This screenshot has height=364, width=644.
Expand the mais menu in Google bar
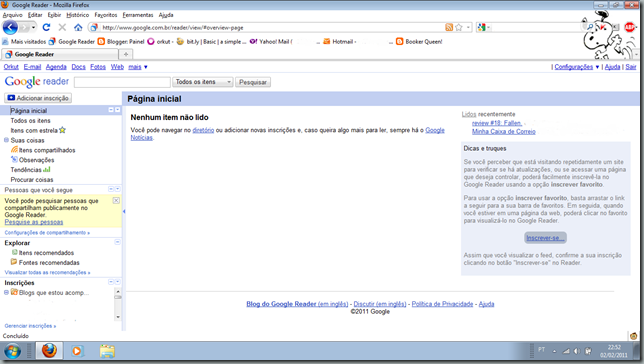click(x=138, y=67)
